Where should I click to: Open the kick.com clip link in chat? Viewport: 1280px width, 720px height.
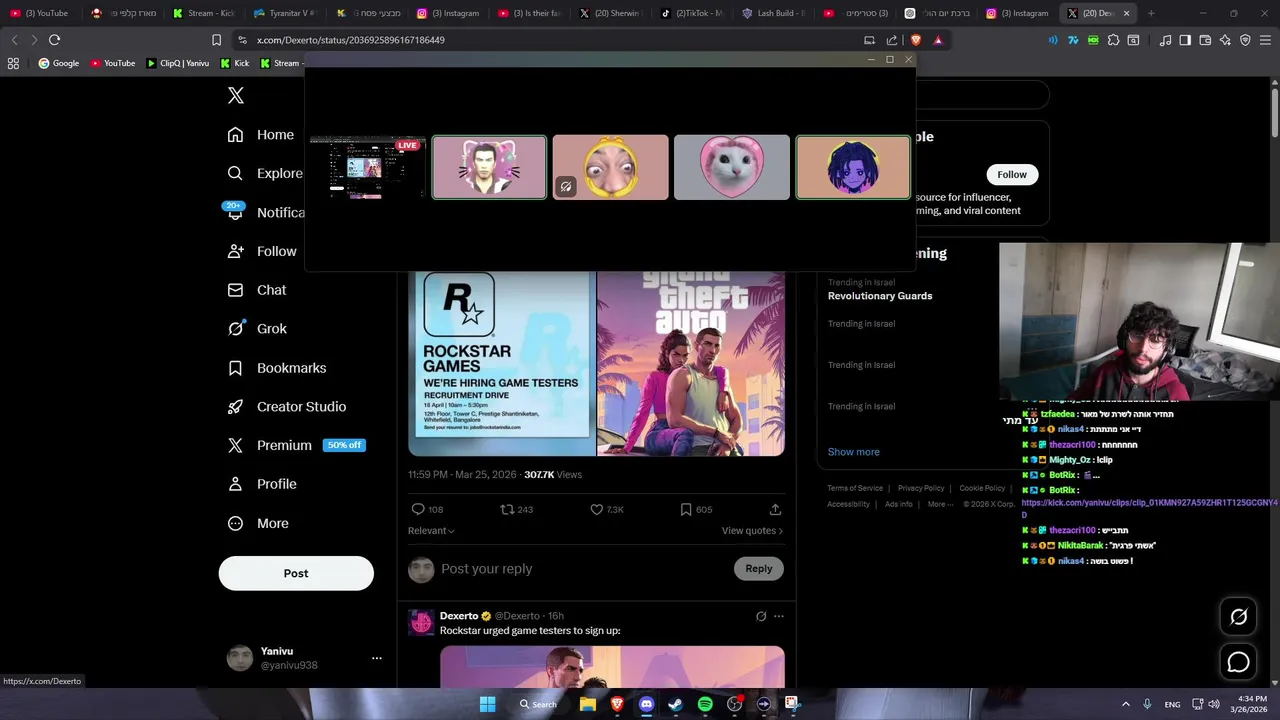[x=1149, y=509]
